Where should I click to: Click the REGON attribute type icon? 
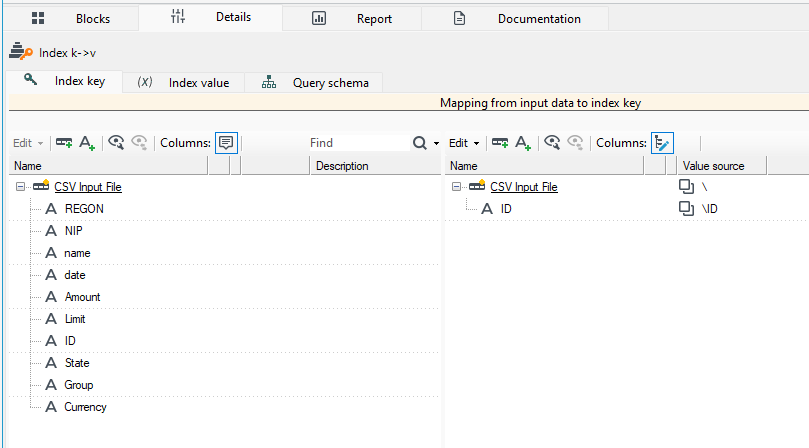(51, 209)
